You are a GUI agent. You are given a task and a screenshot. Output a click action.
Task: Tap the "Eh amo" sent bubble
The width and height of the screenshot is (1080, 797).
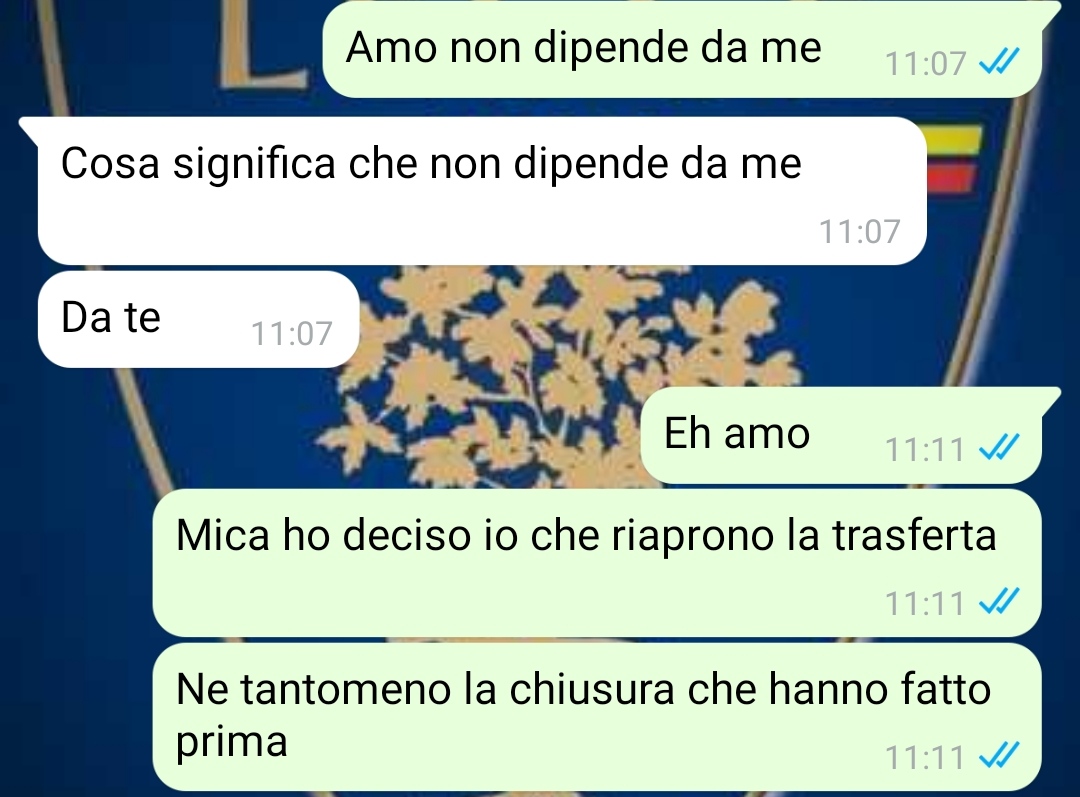tap(841, 435)
